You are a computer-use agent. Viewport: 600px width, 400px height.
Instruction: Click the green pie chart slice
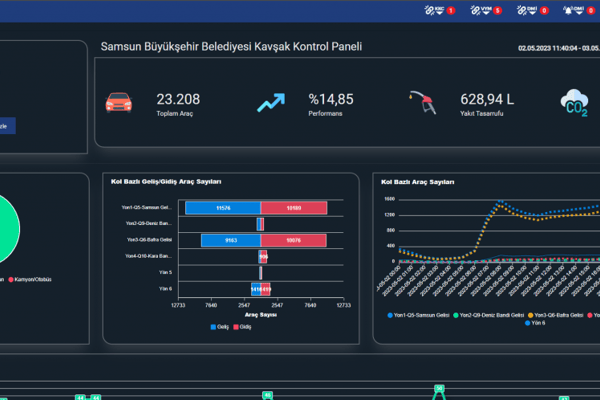pyautogui.click(x=8, y=229)
